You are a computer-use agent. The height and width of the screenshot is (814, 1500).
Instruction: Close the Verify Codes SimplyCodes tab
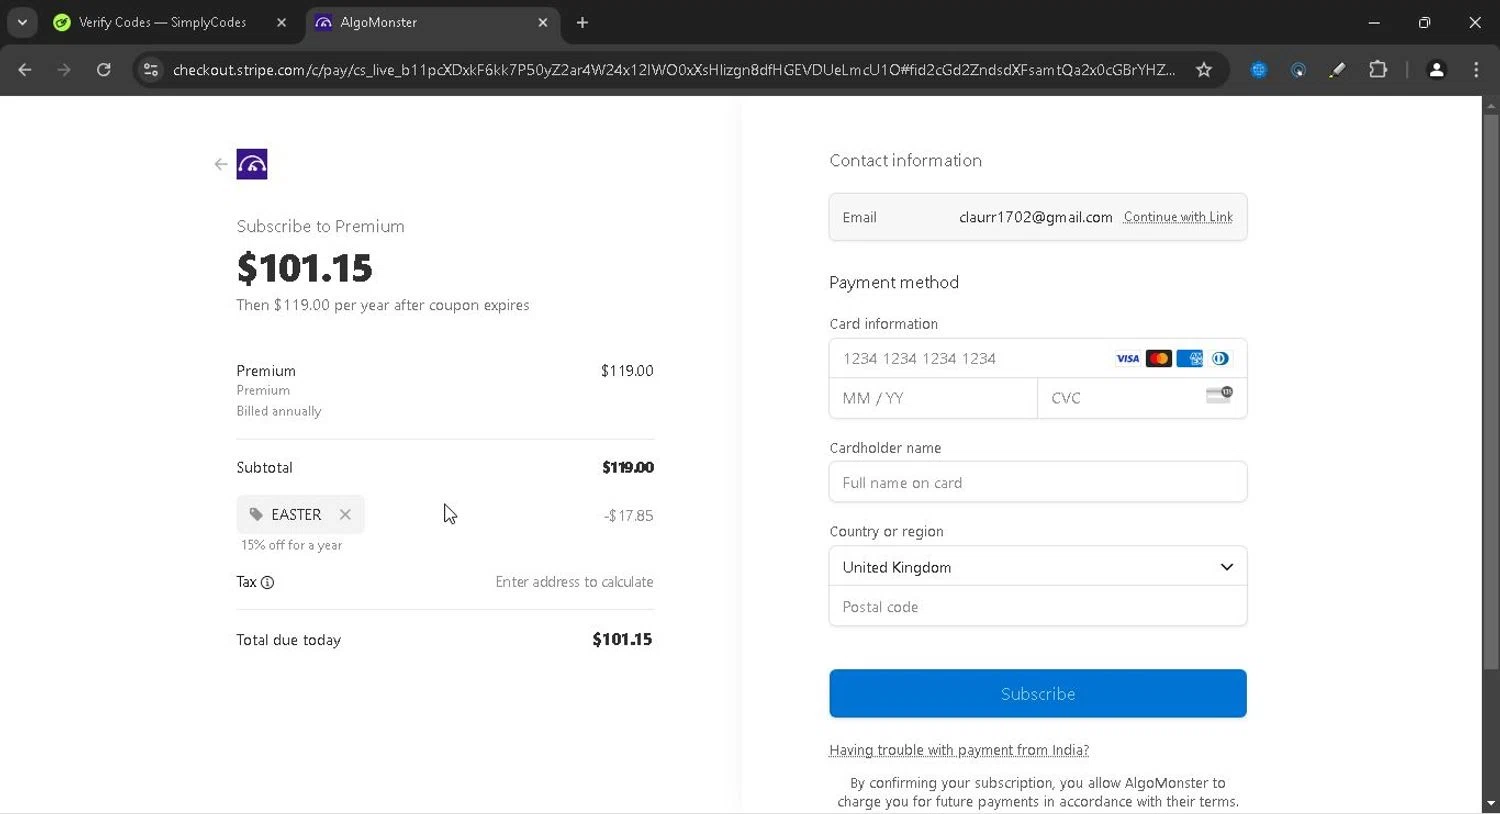tap(281, 22)
